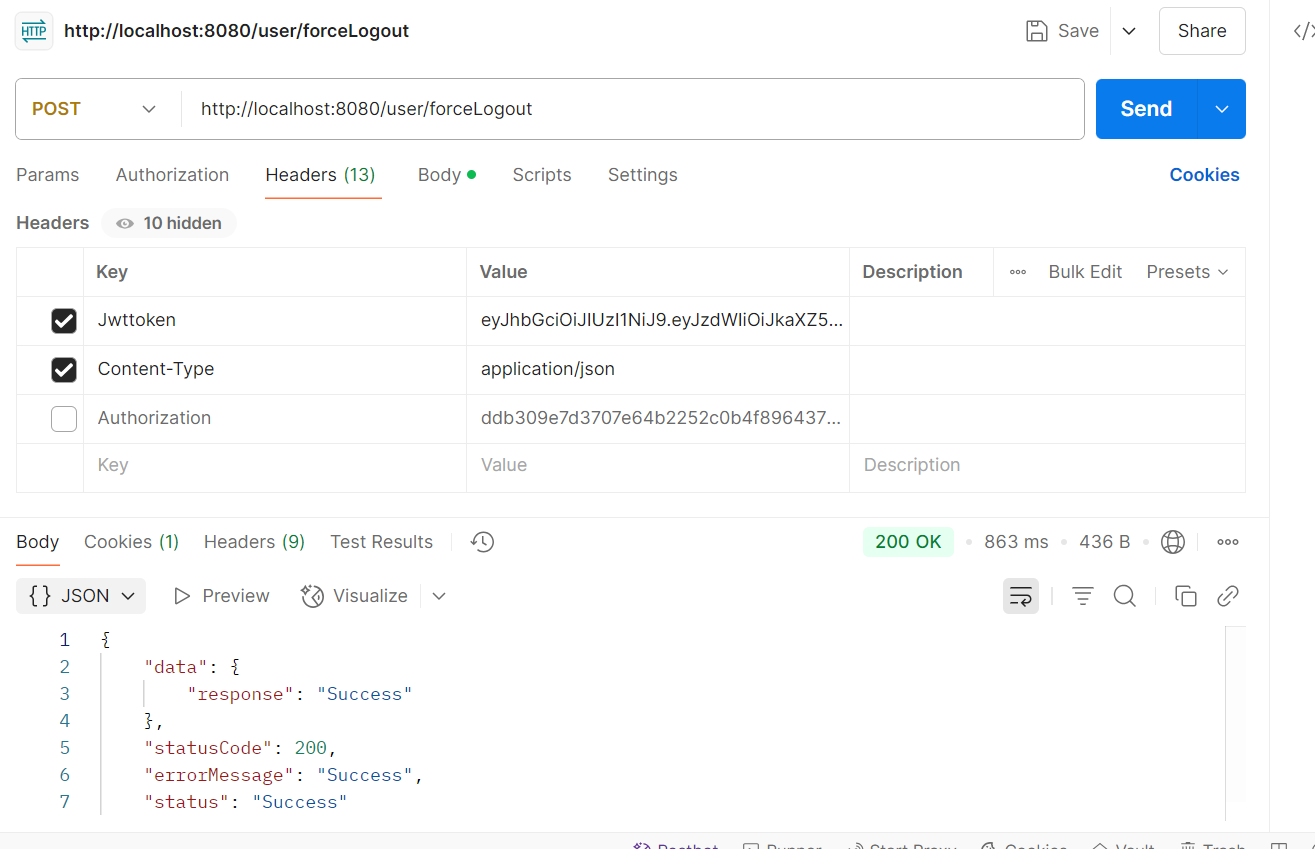The height and width of the screenshot is (849, 1315).
Task: Select the Headers (13) request tab
Action: 320,175
